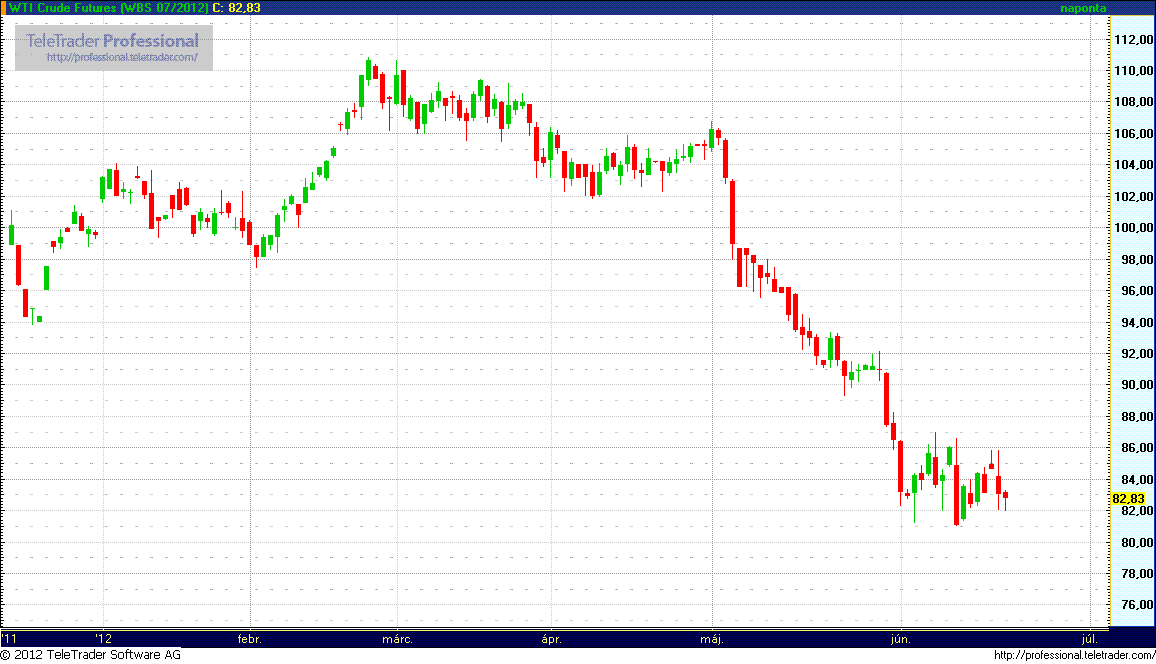The height and width of the screenshot is (664, 1156).
Task: Click the yellow 82,83 current price marker
Action: coord(1128,499)
